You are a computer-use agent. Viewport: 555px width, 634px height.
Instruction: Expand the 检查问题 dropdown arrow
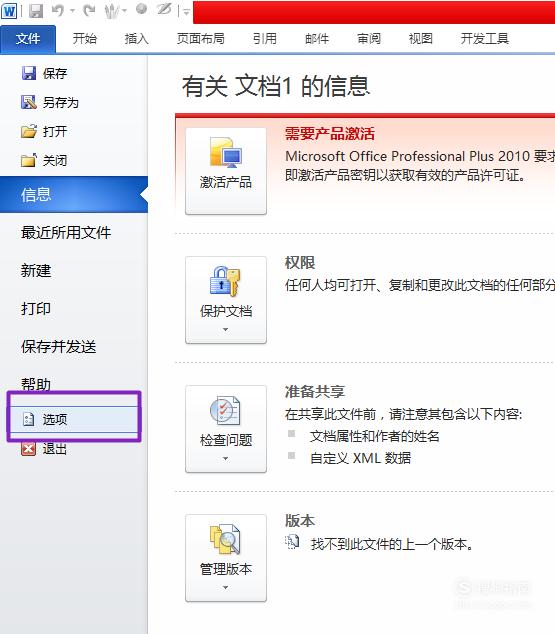point(226,459)
